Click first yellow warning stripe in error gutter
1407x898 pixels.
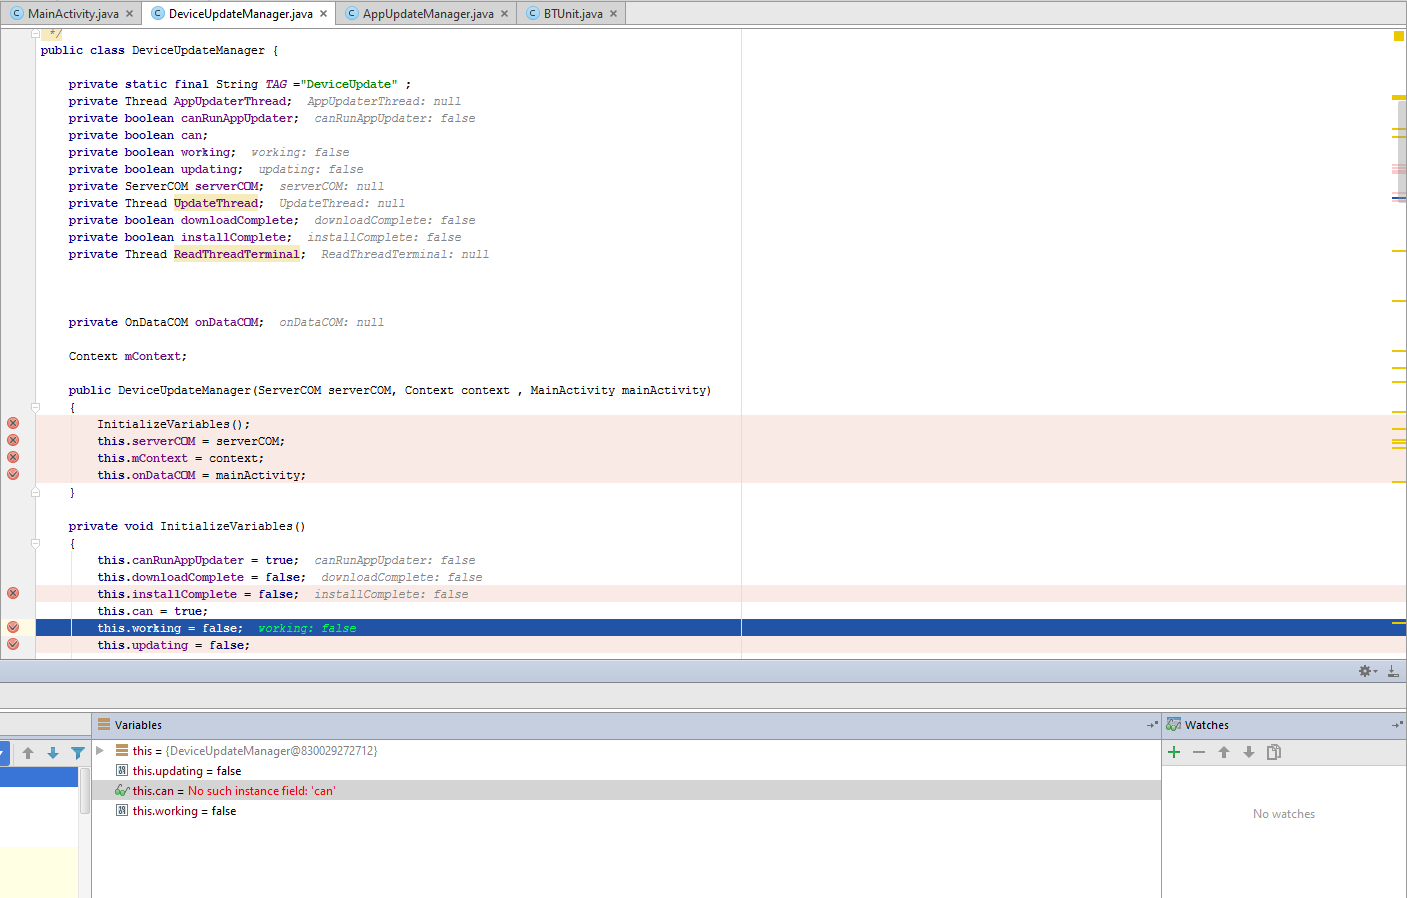point(1399,97)
